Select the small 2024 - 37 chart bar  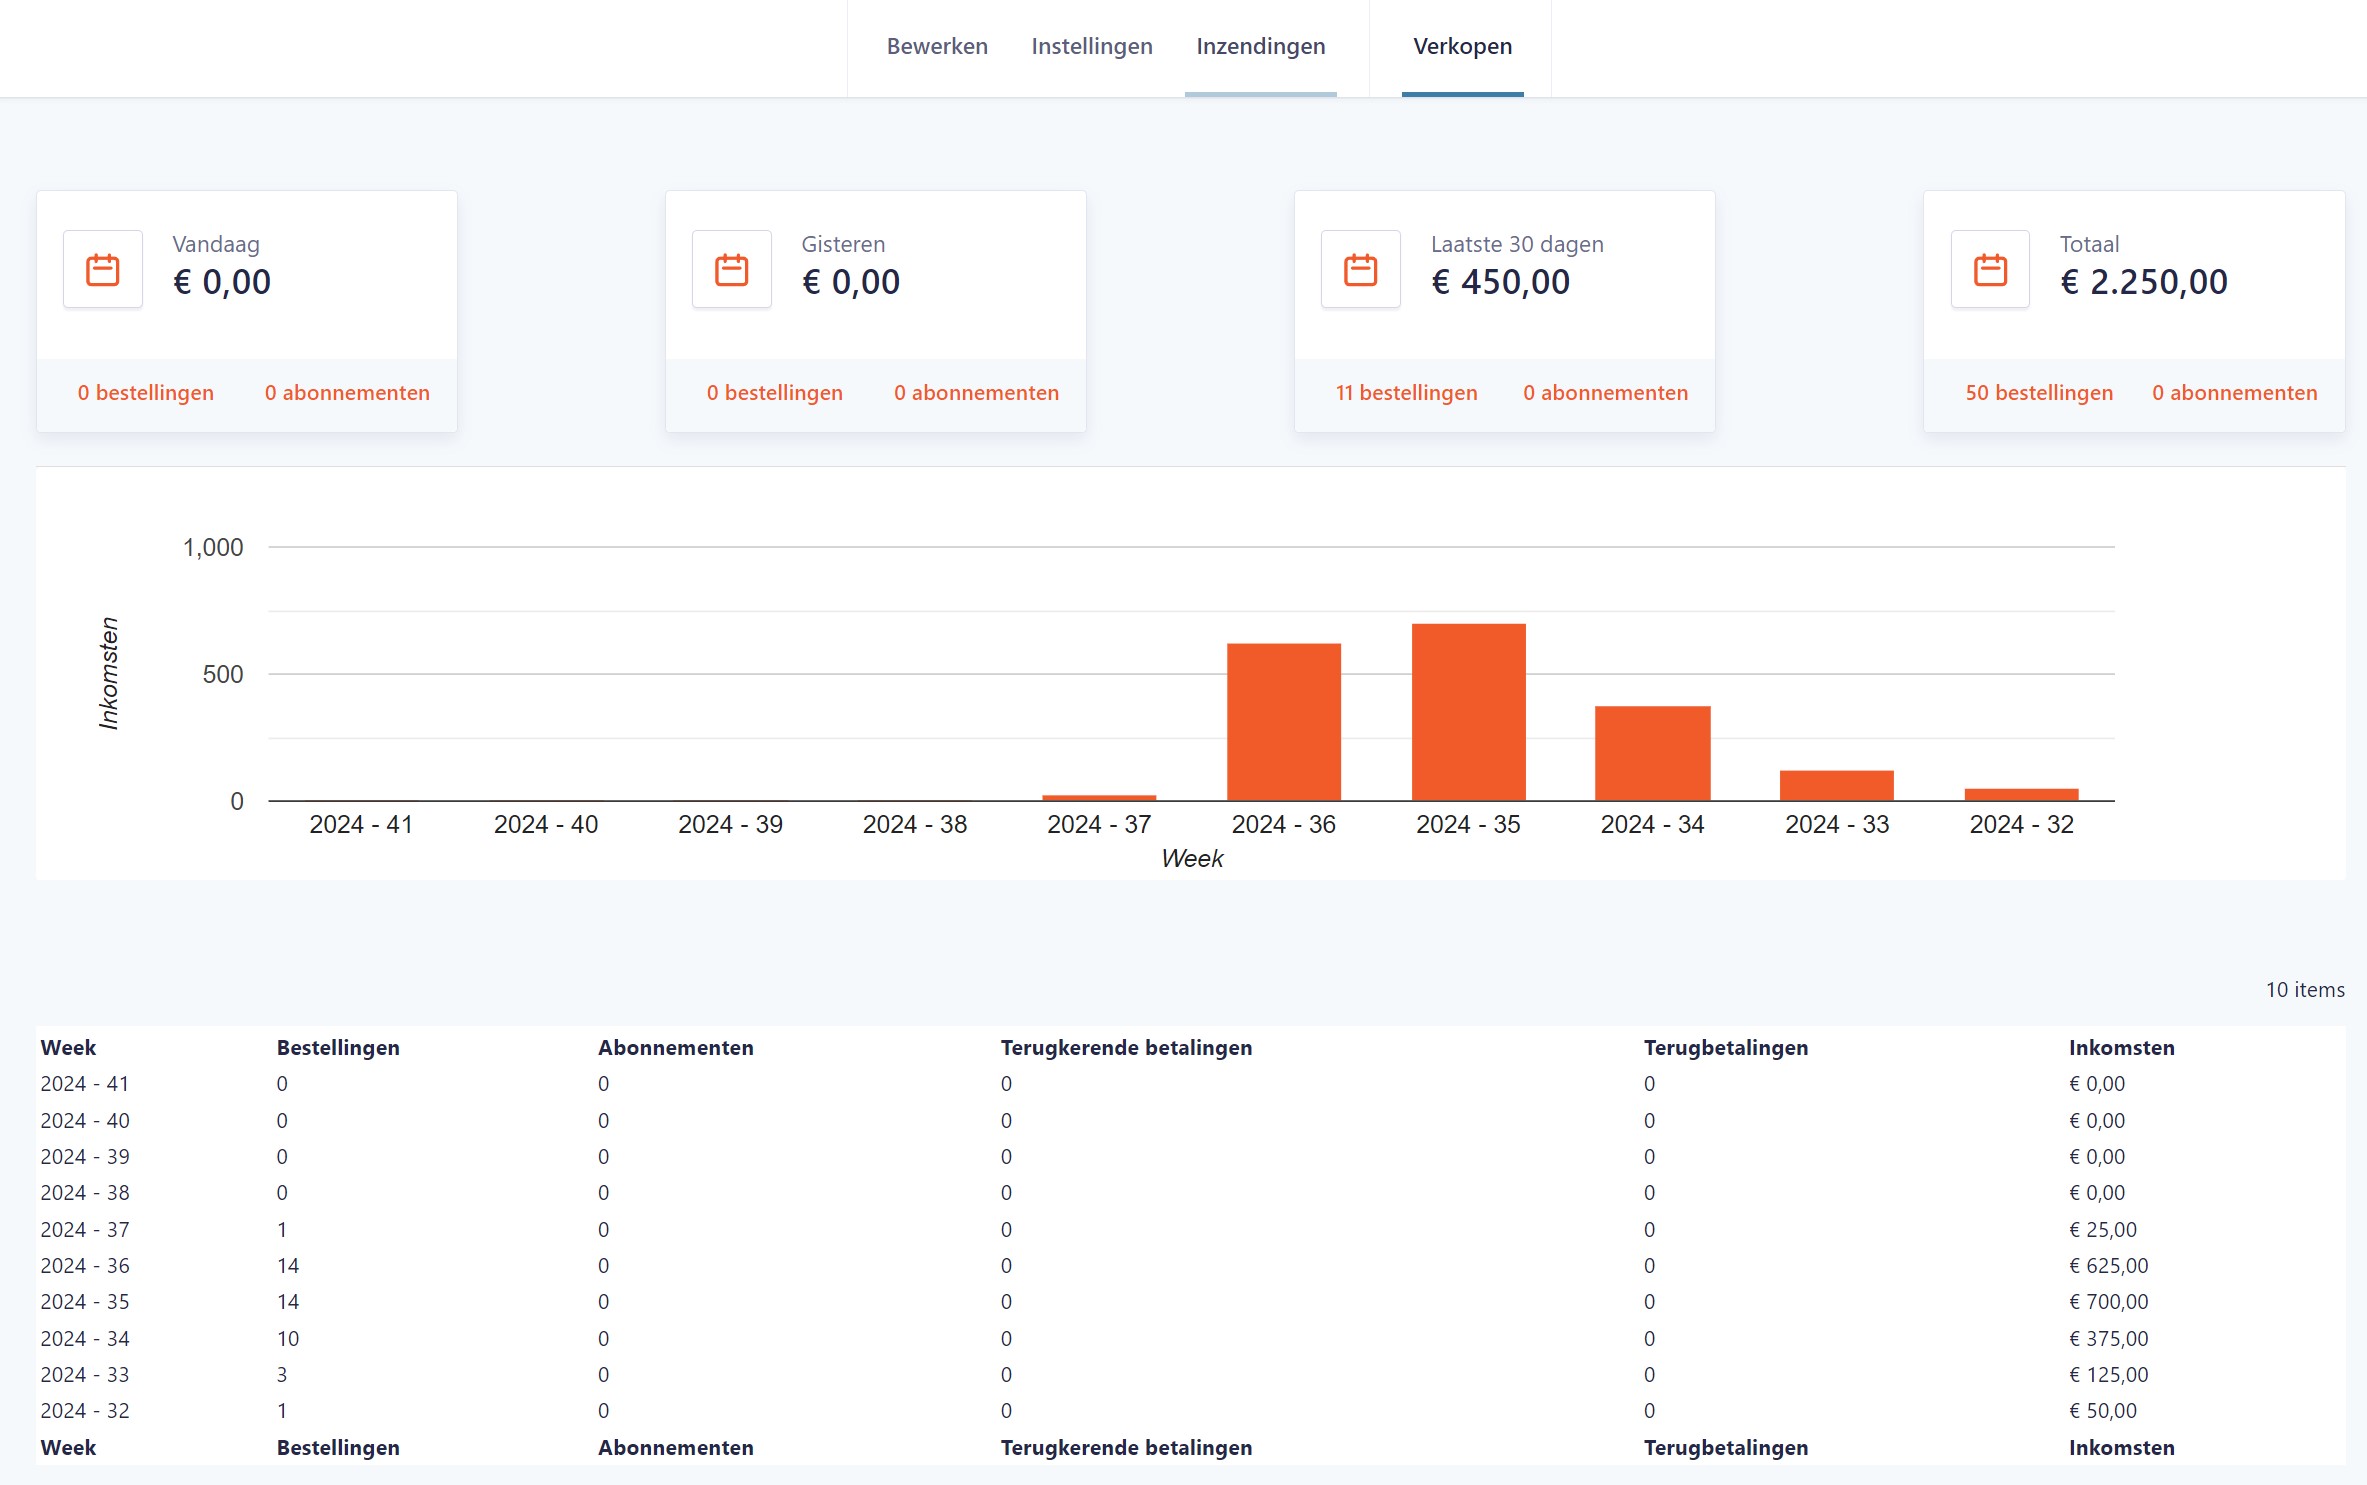coord(1099,798)
